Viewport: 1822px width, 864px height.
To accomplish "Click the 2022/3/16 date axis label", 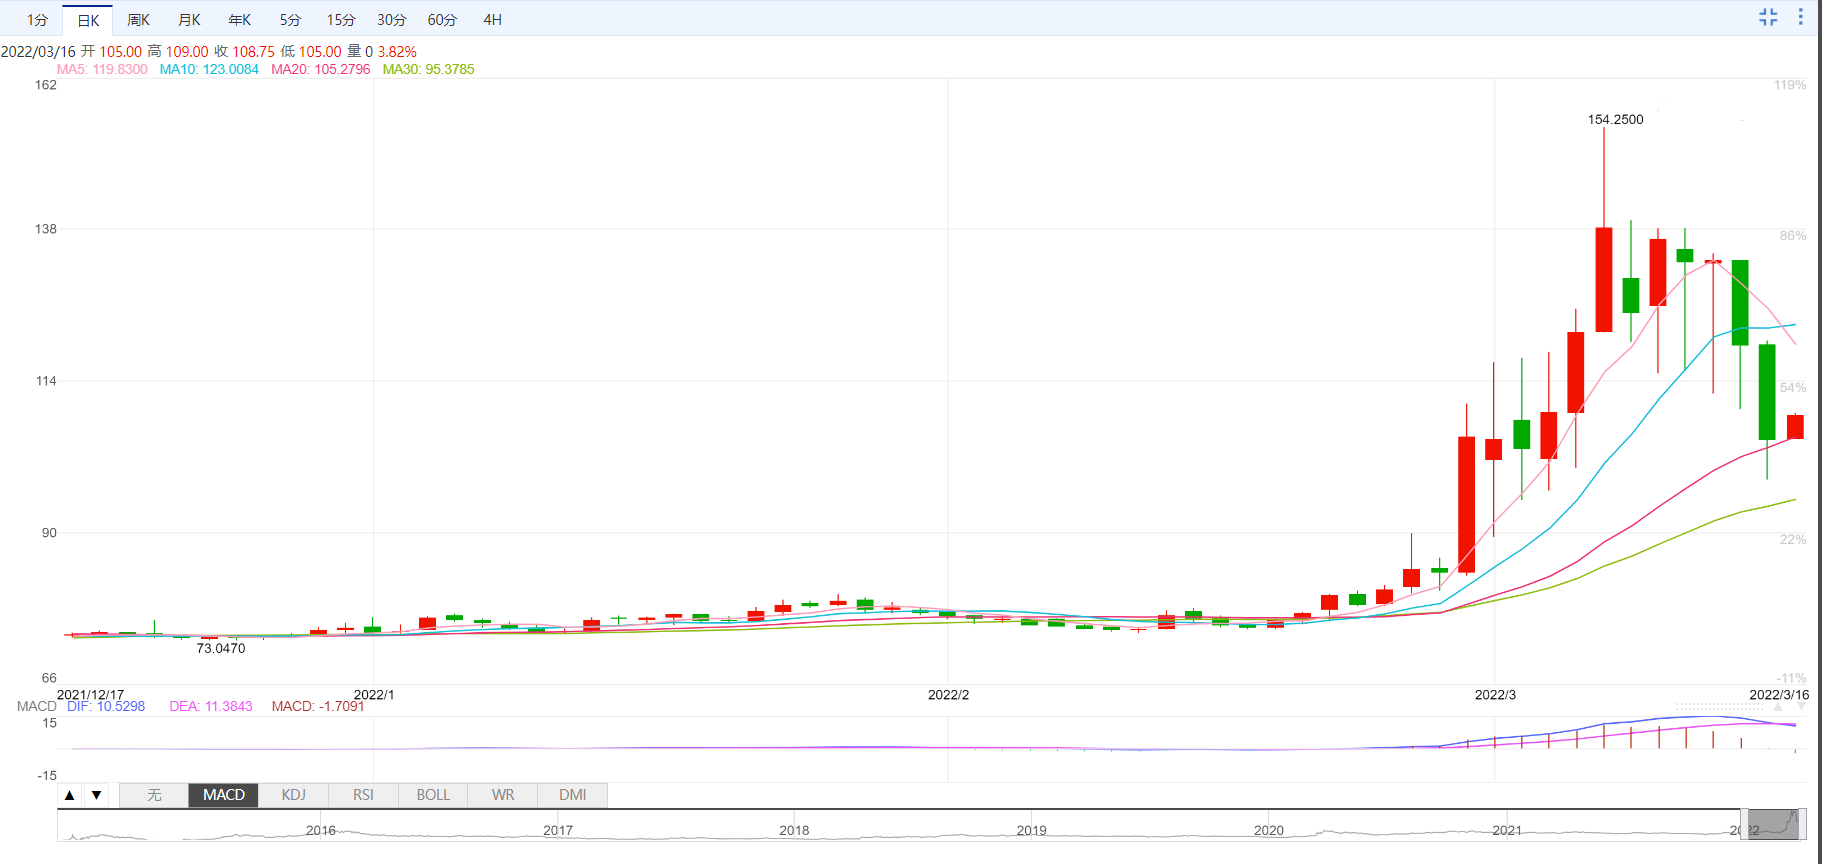I will point(1779,694).
